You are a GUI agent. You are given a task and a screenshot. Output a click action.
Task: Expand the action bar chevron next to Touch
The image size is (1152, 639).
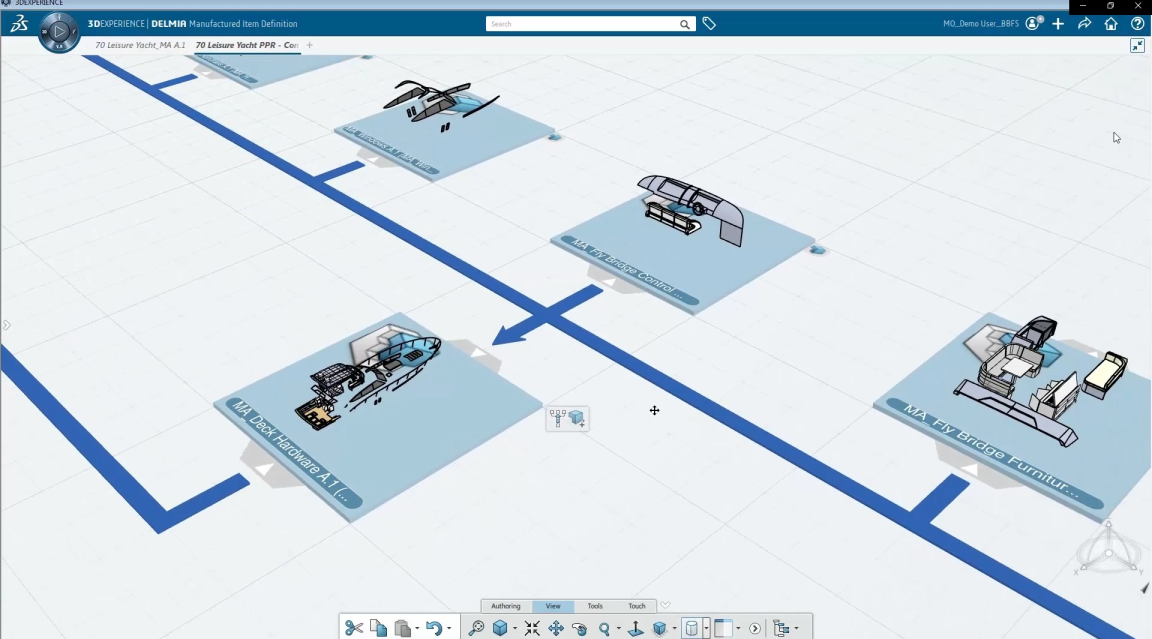click(666, 605)
